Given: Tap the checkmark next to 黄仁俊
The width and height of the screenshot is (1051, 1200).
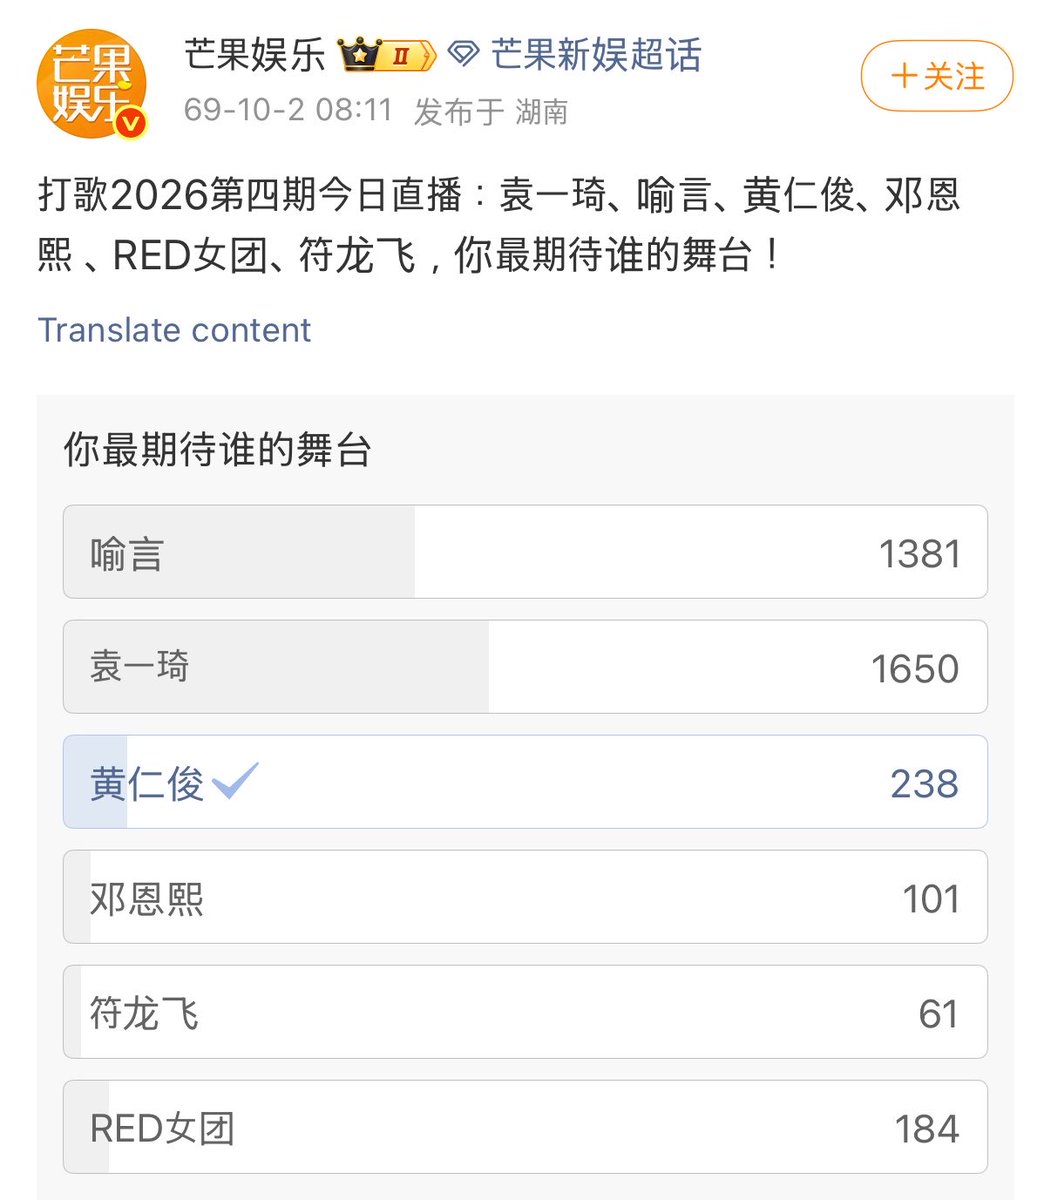Looking at the screenshot, I should (235, 781).
